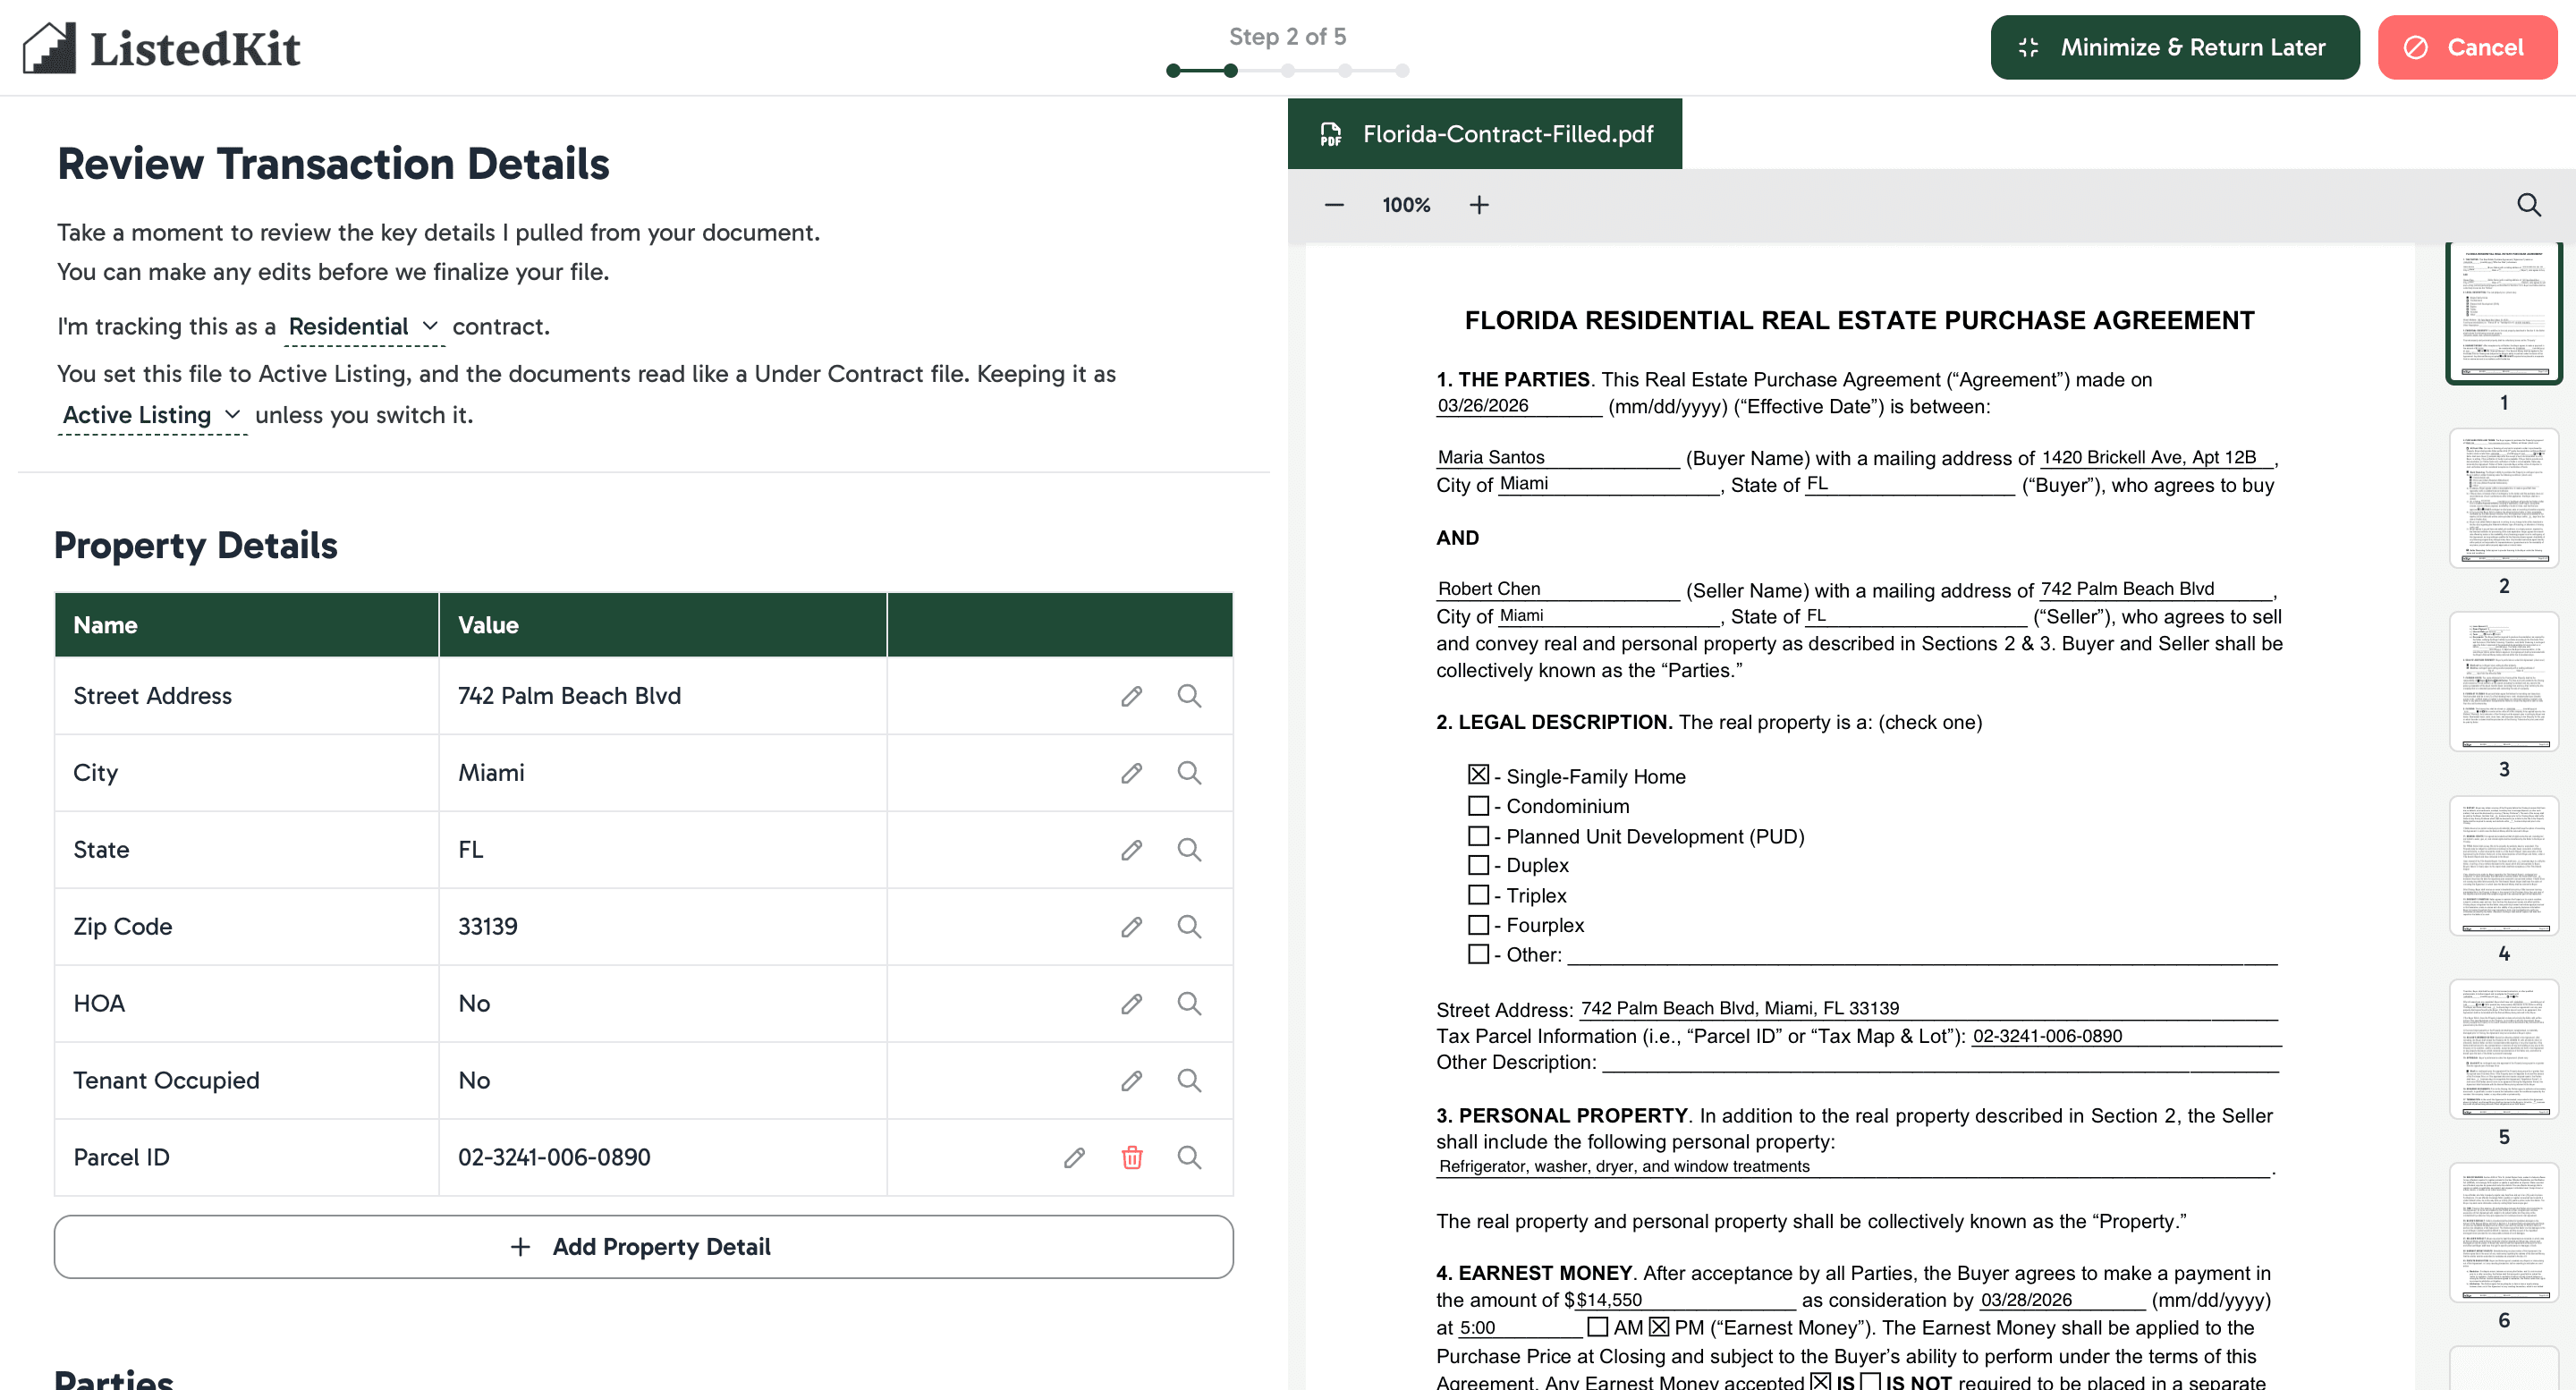The height and width of the screenshot is (1390, 2576).
Task: Locate Parcel ID in the document
Action: [1188, 1158]
